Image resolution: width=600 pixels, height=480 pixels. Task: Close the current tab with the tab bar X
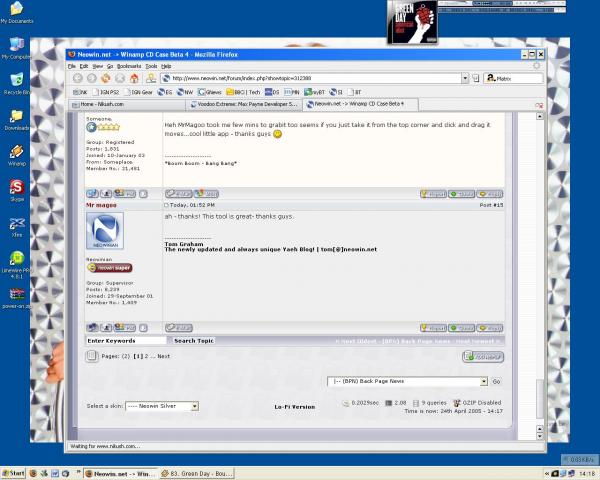coord(539,105)
